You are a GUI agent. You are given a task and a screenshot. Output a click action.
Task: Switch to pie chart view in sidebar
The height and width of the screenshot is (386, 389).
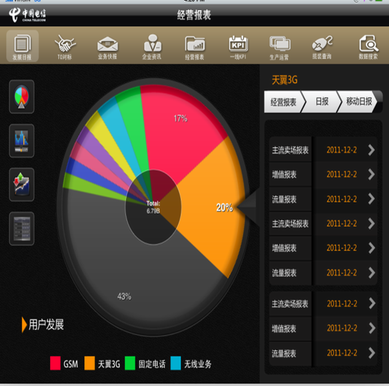coord(22,97)
